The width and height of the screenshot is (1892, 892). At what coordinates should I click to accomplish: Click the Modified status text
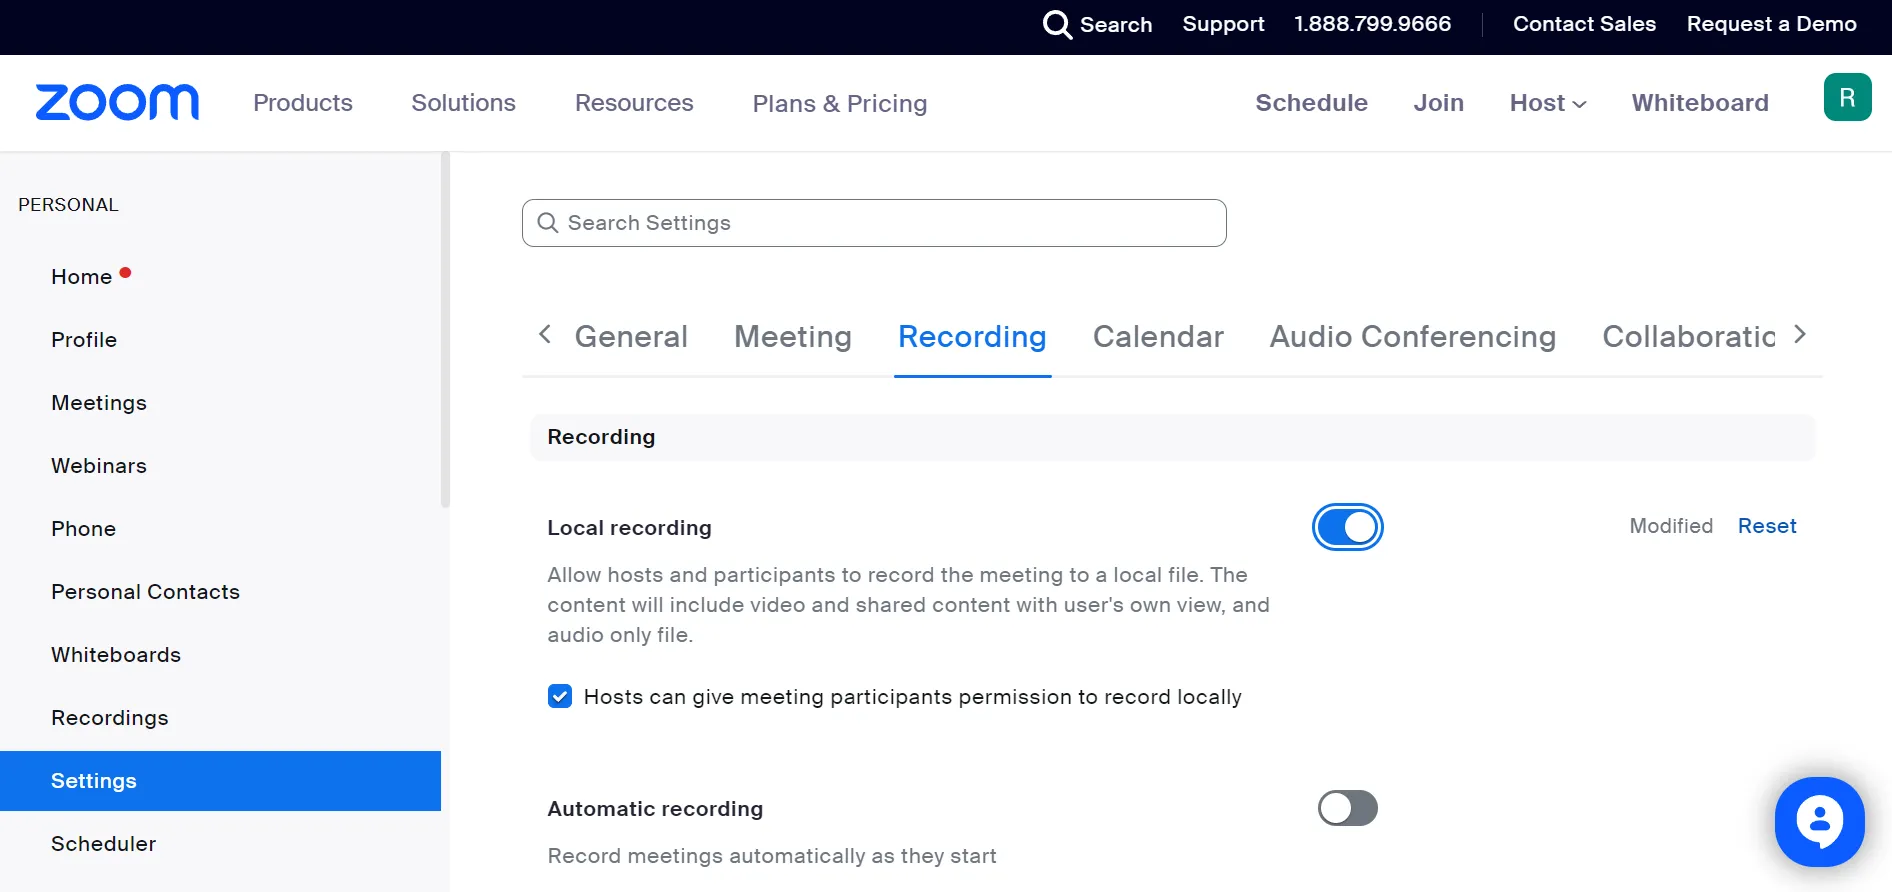[1671, 526]
